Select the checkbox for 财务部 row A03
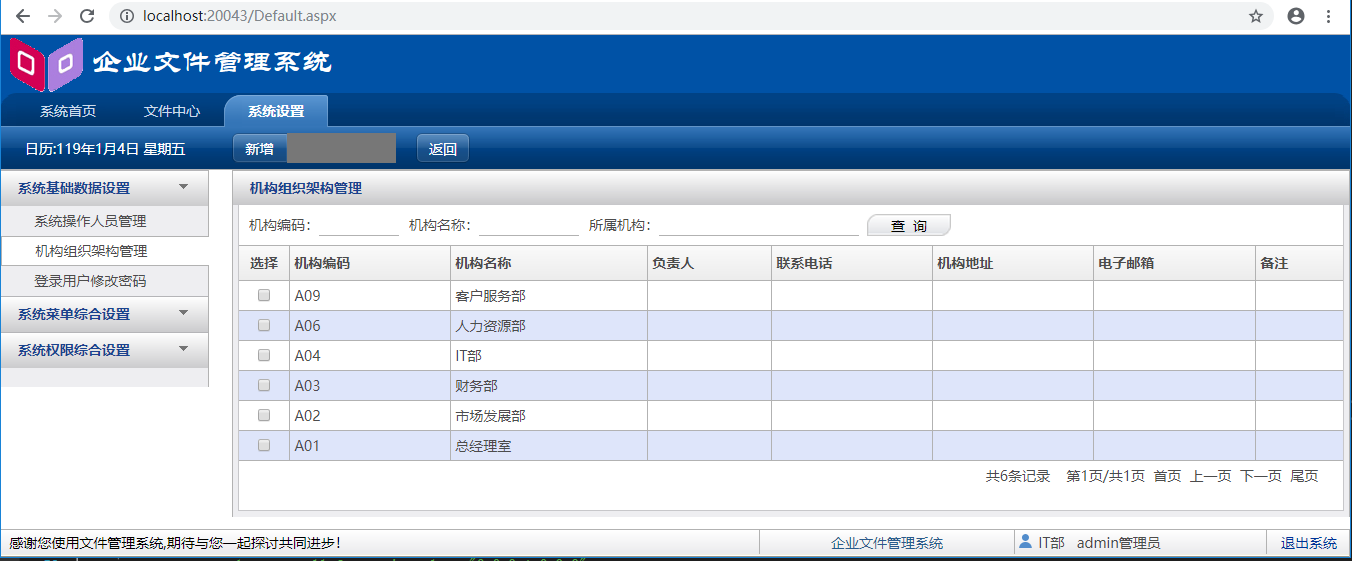 coord(264,385)
